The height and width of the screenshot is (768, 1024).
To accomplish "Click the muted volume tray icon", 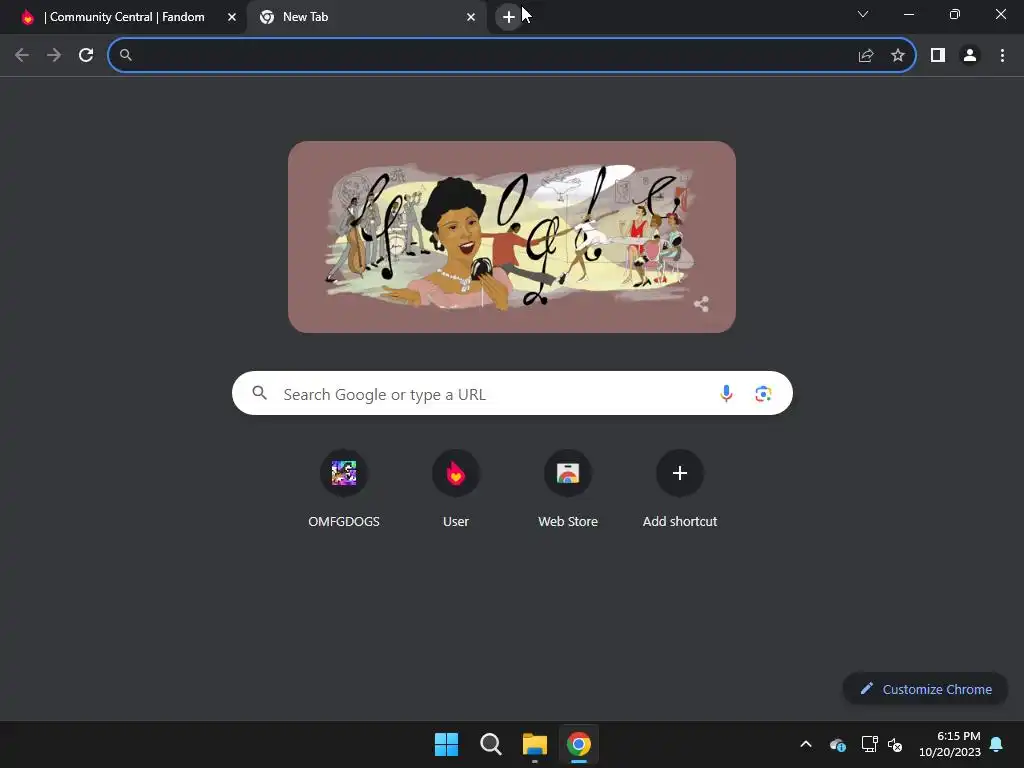I will click(895, 744).
